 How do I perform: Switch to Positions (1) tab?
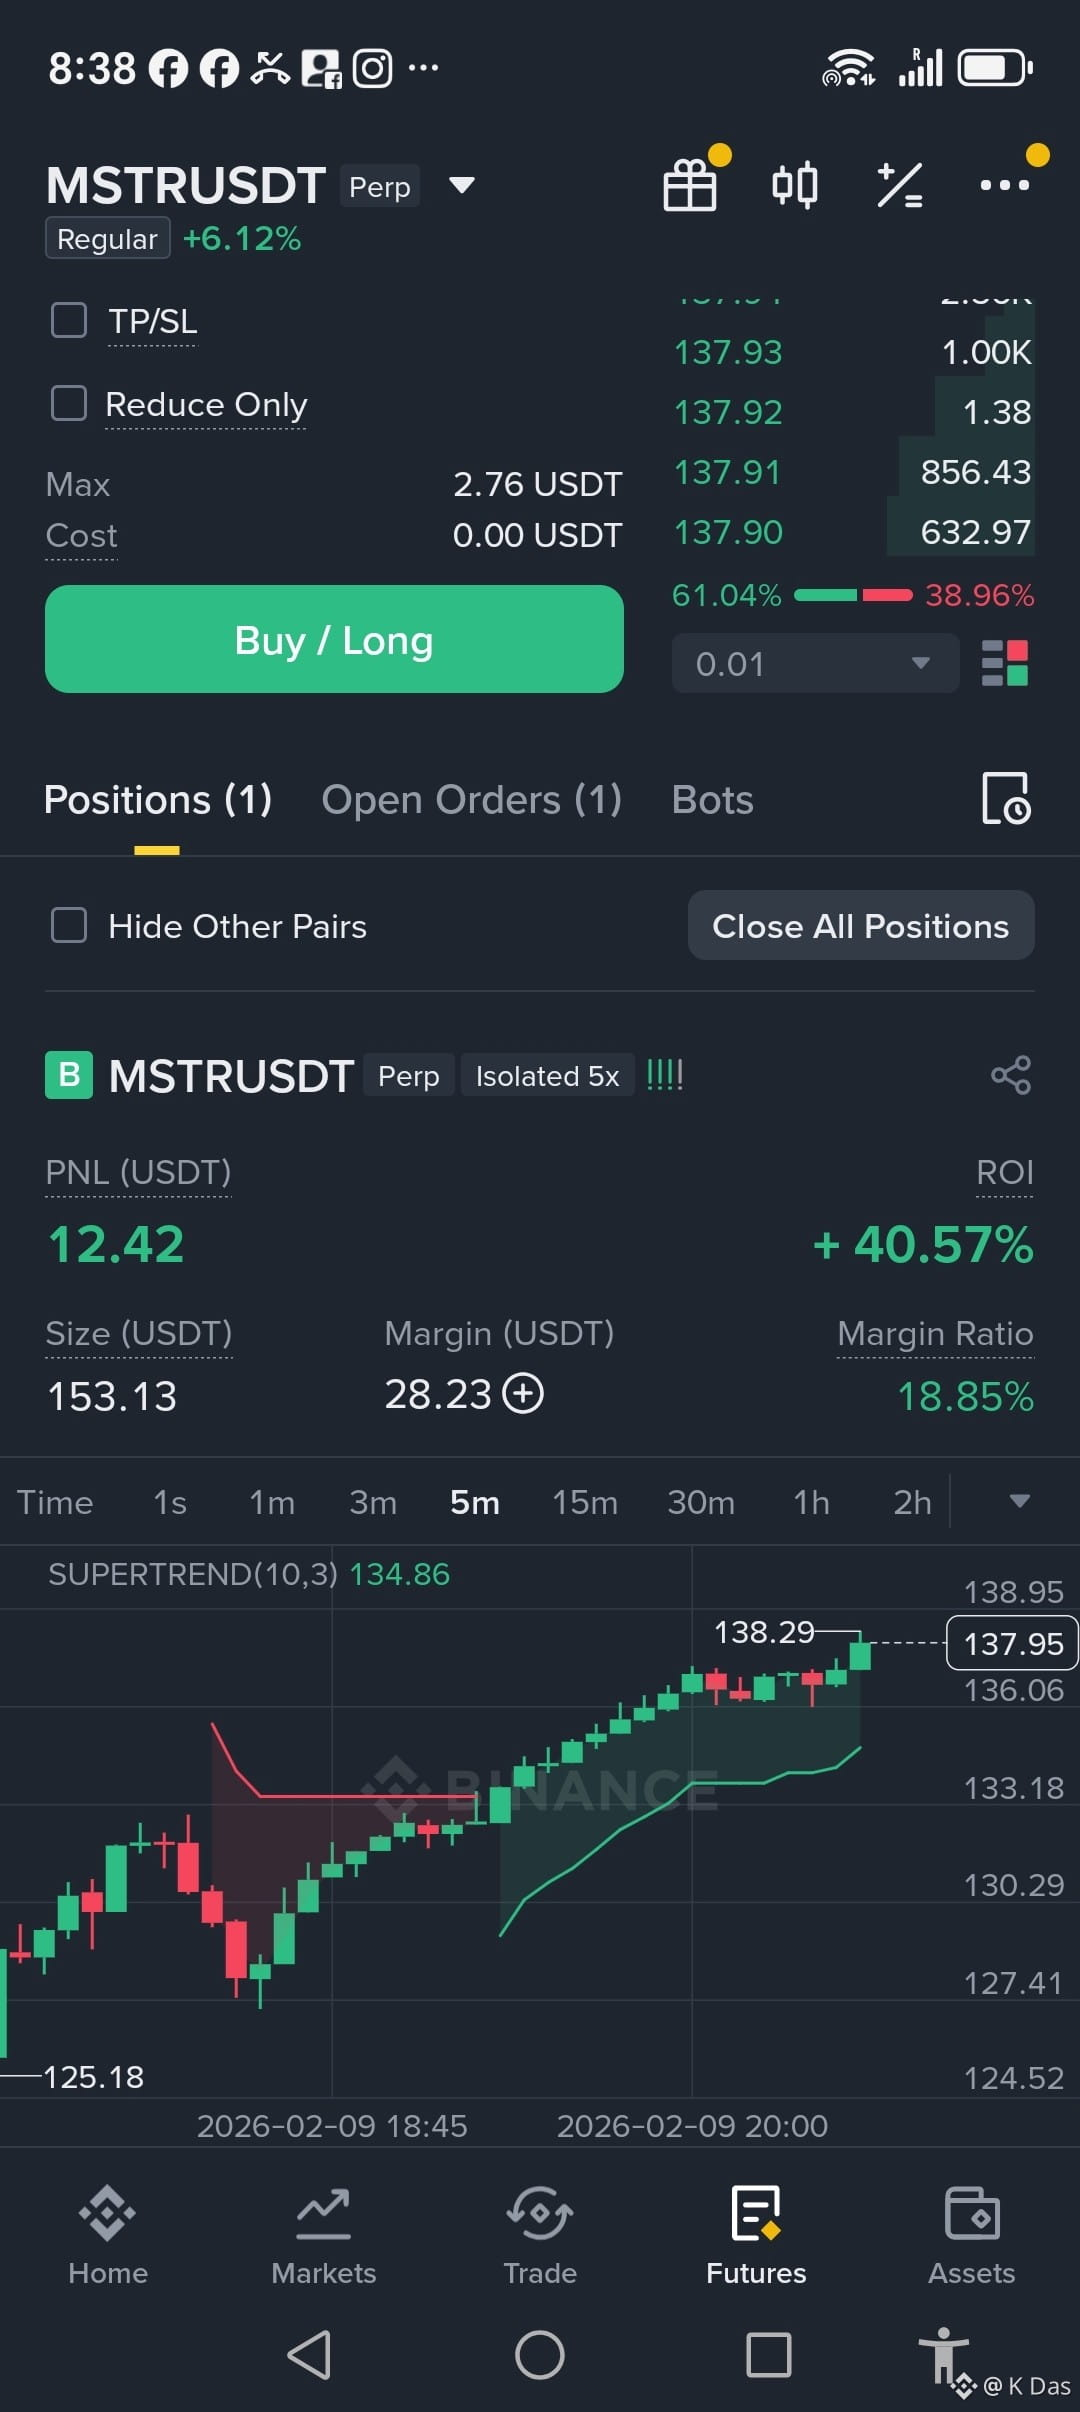click(158, 800)
